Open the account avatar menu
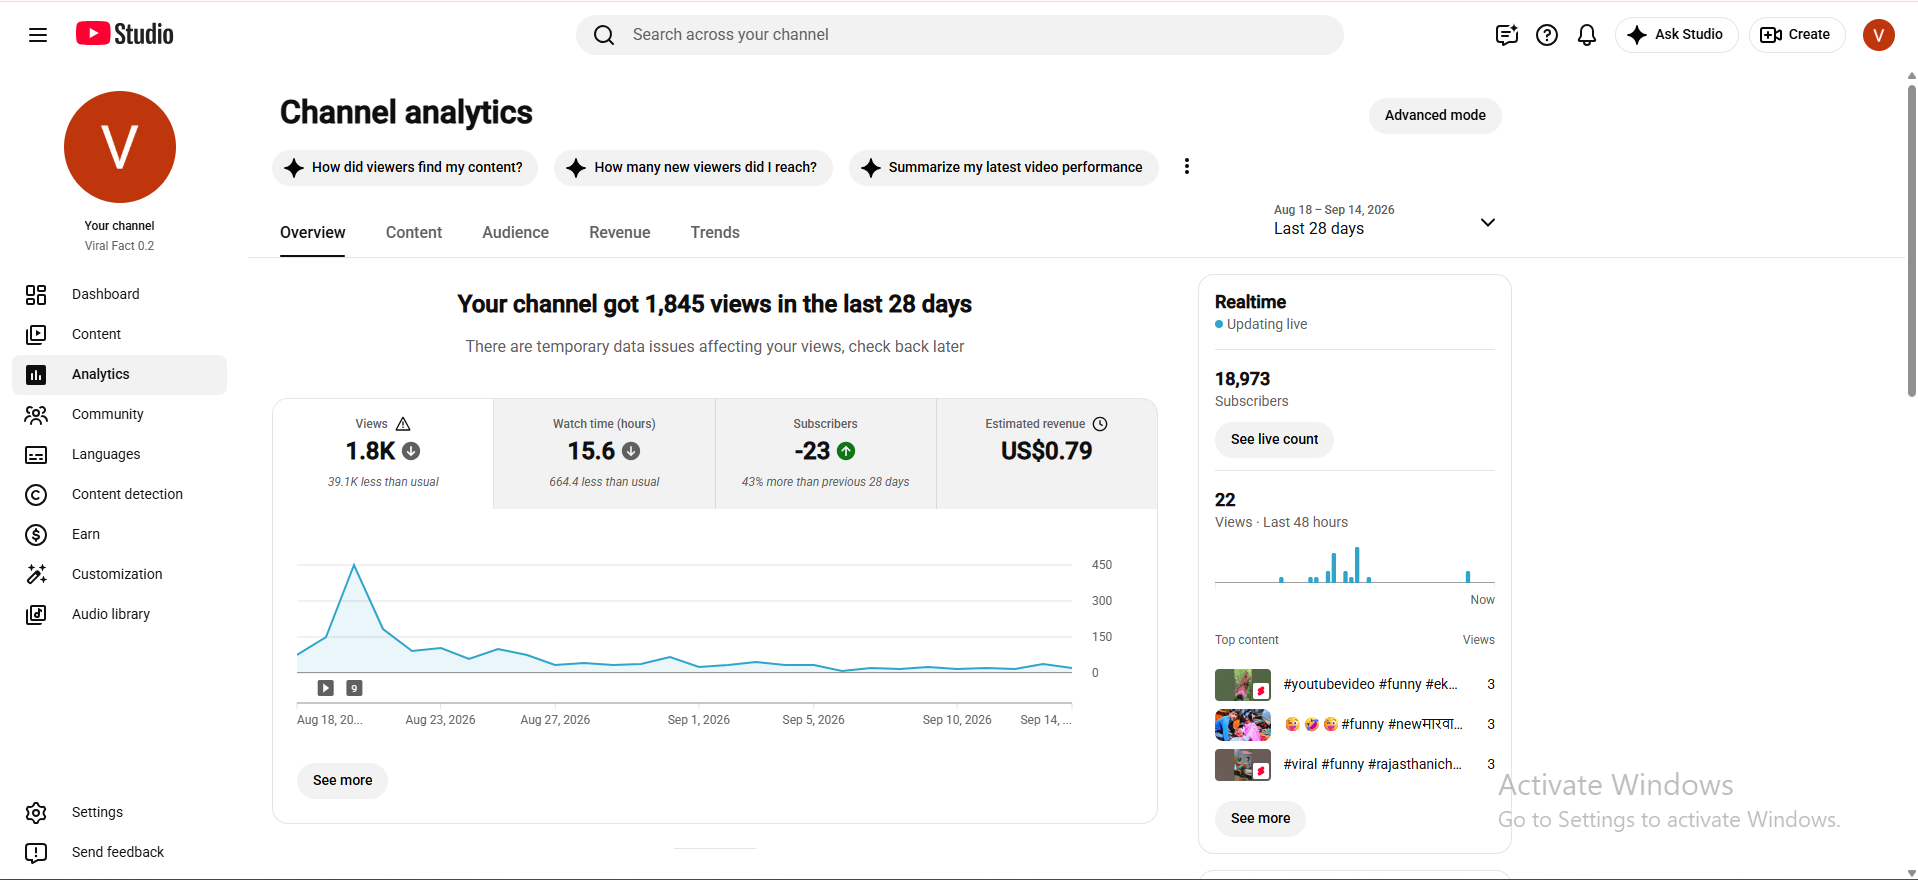This screenshot has width=1918, height=880. click(1879, 35)
